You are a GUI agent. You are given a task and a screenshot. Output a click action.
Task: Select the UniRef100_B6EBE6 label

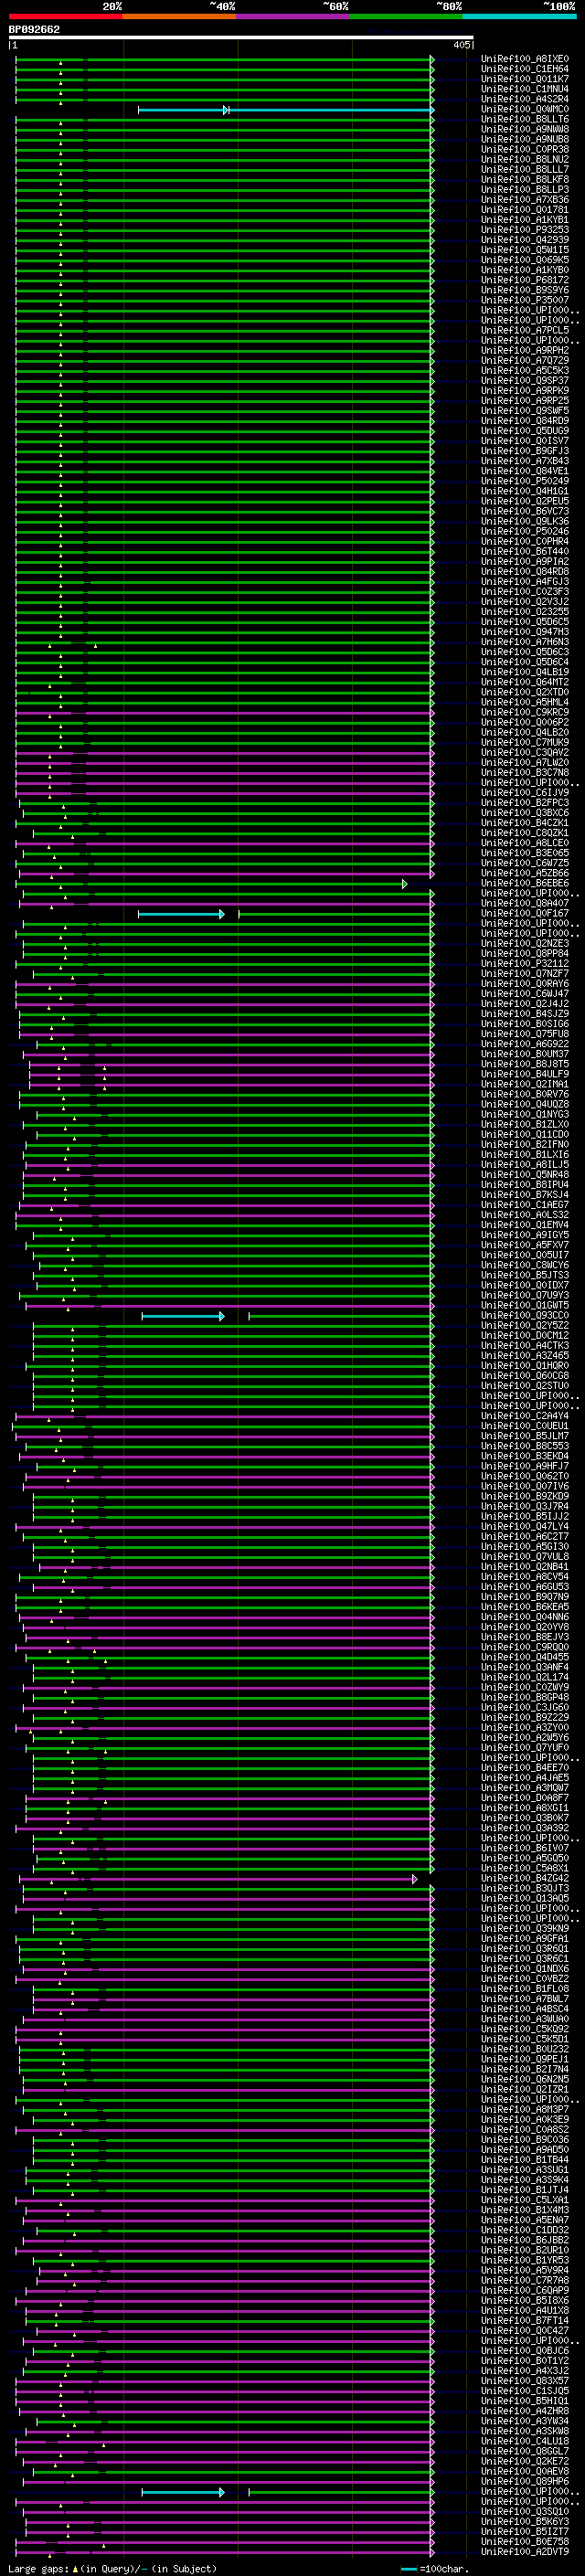524,884
